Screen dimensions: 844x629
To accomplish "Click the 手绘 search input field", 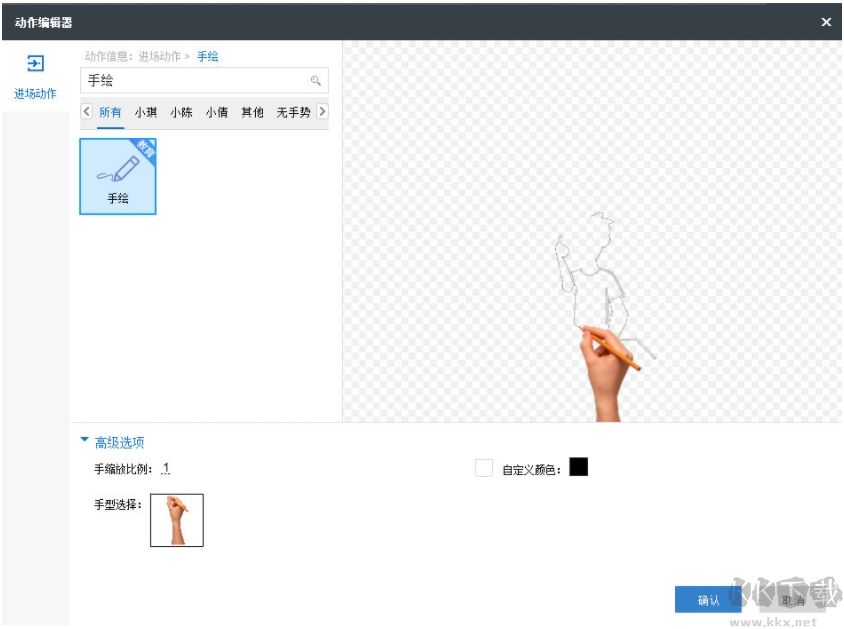I will tap(204, 81).
